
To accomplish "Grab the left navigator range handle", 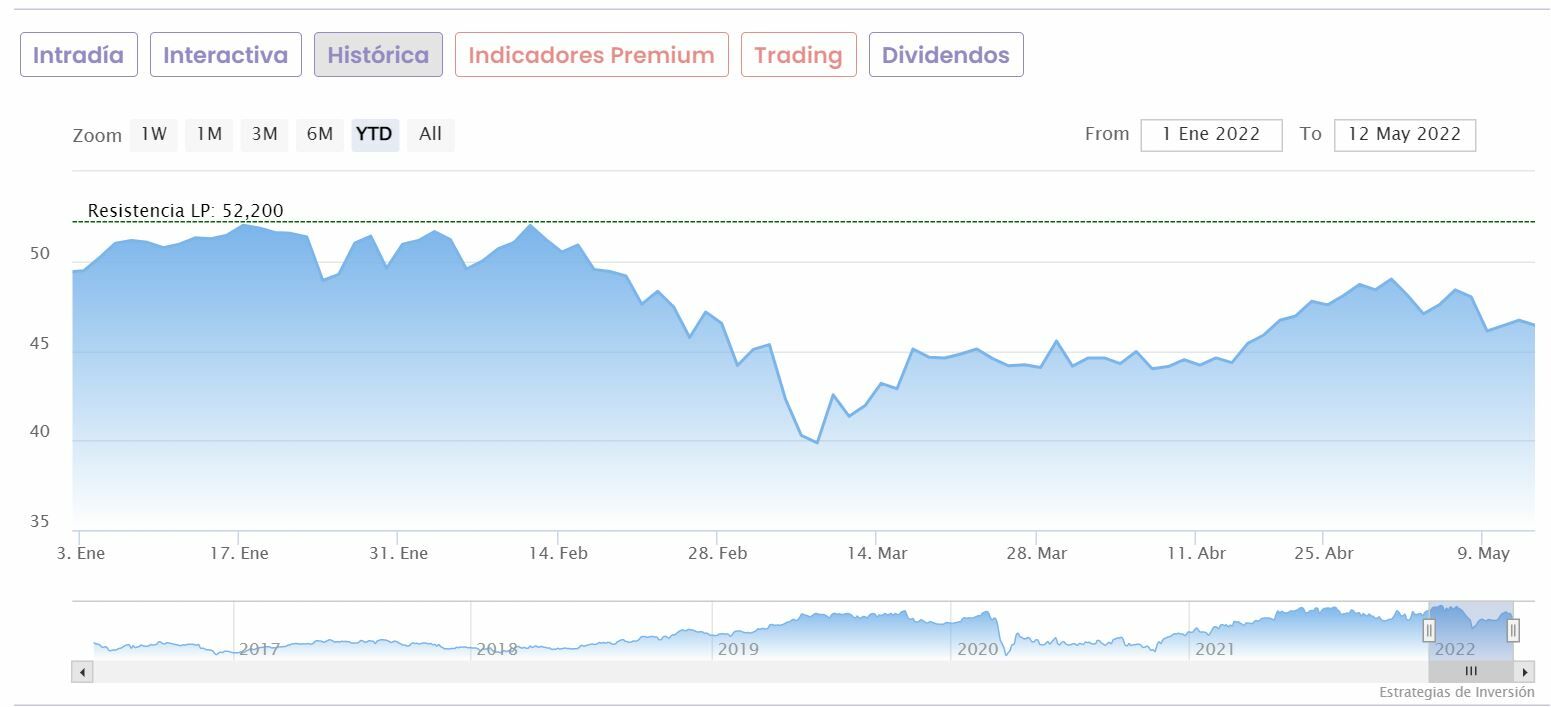I will (1429, 630).
